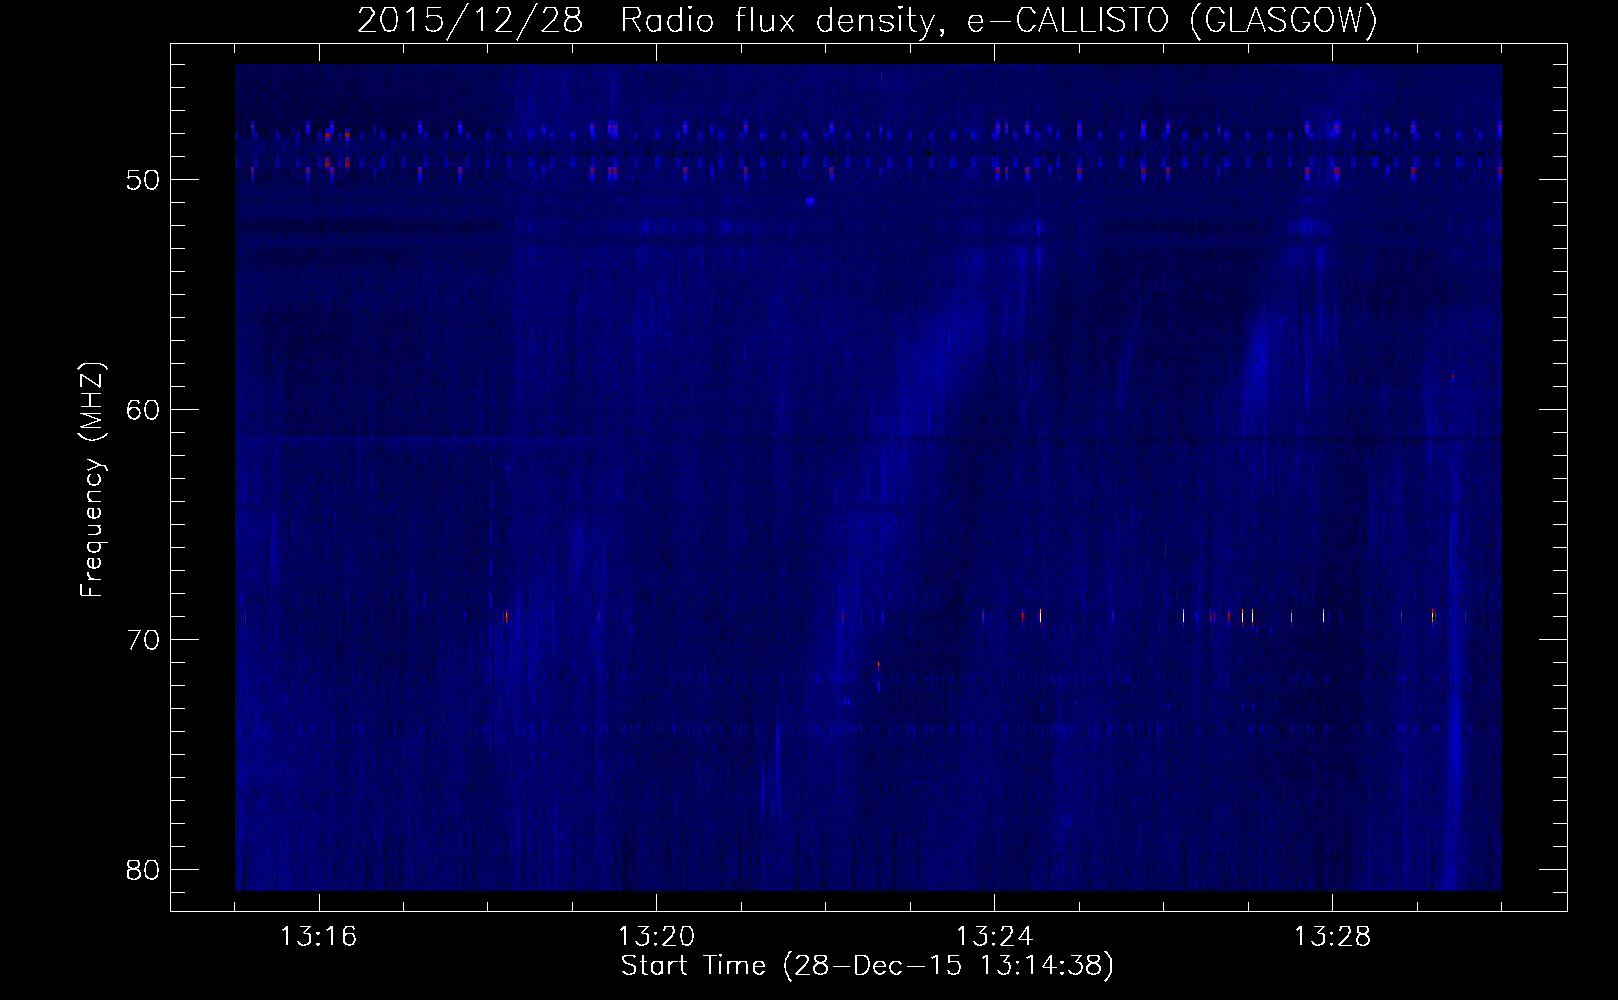Select the 50 frequency tick label
1618x1000 pixels.
tap(143, 180)
